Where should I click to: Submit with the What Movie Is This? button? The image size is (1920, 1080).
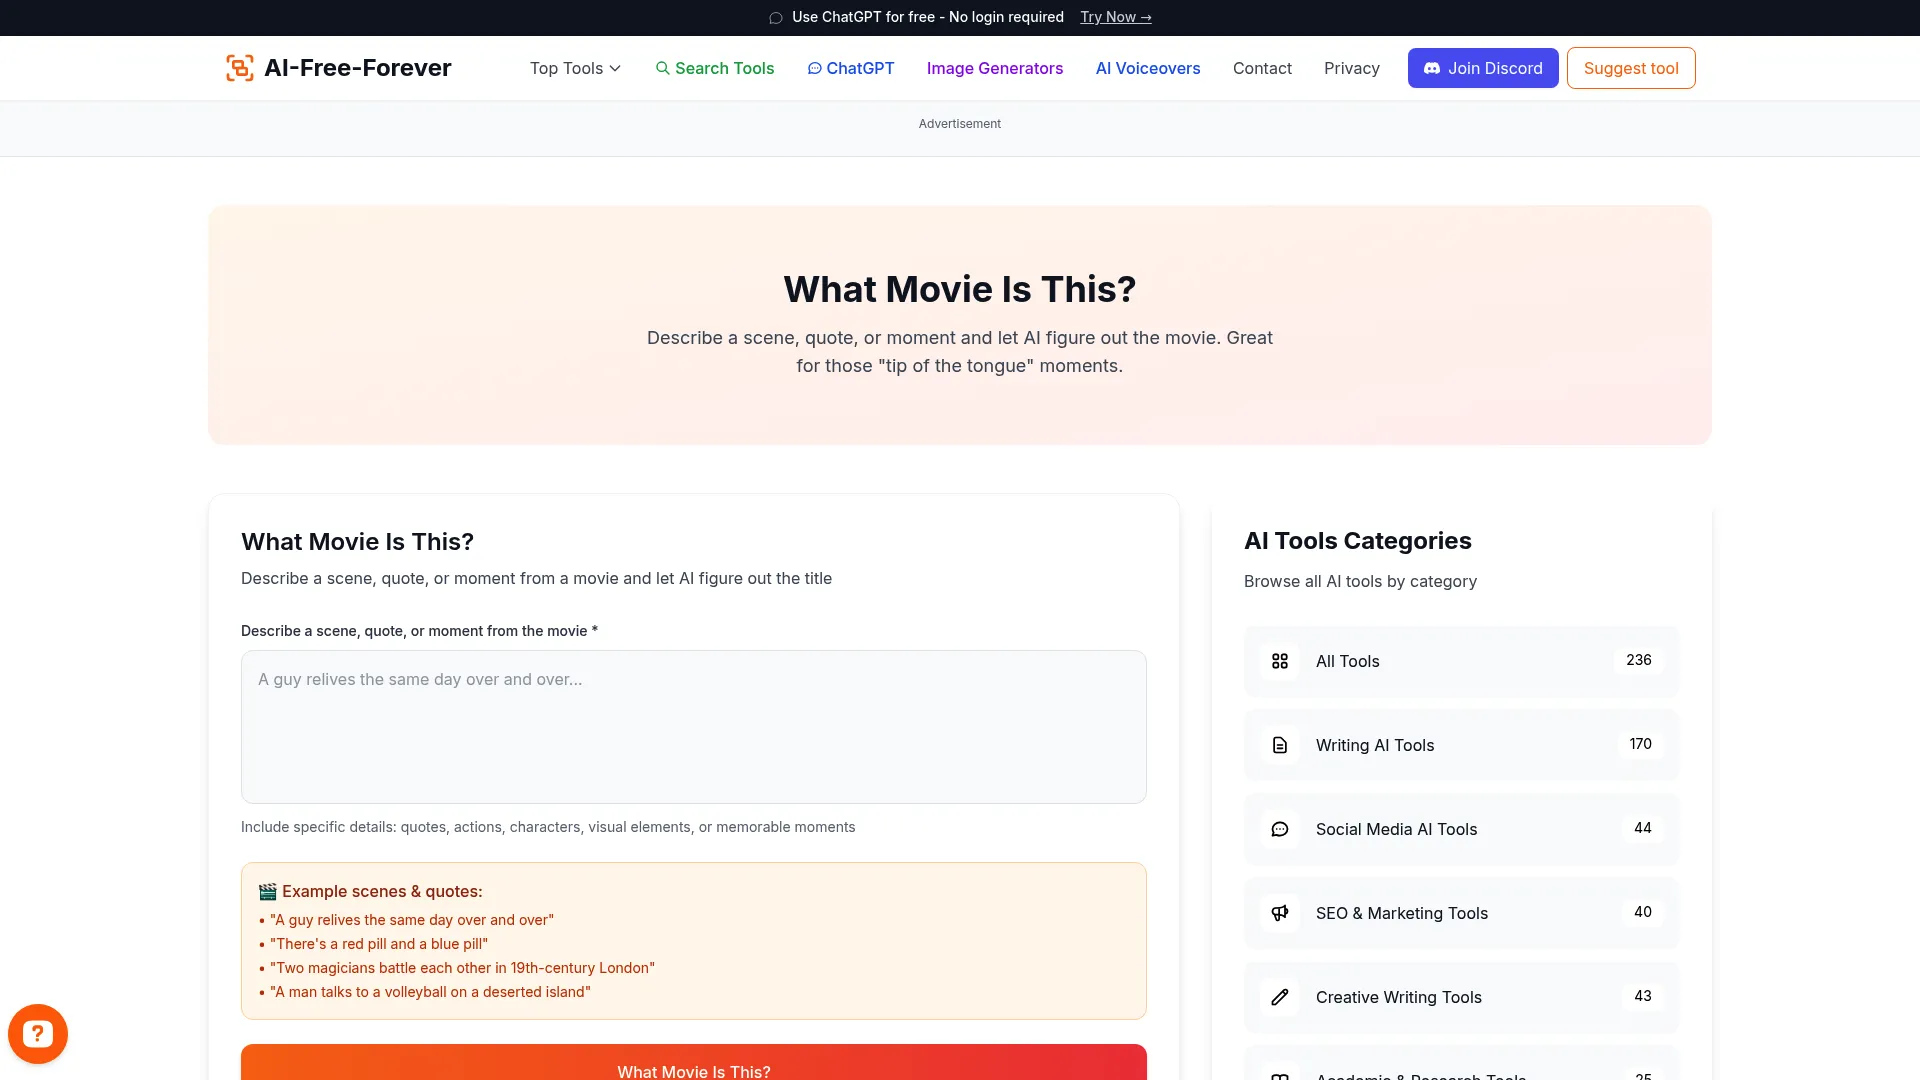point(693,1065)
